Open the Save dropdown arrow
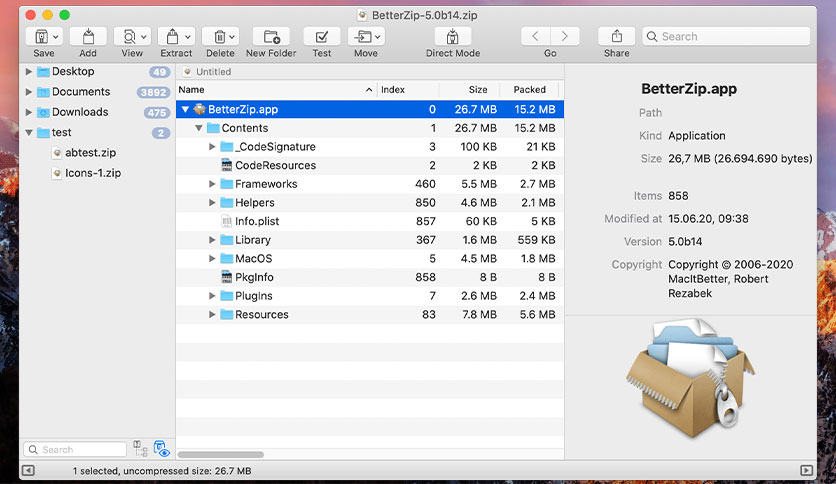The height and width of the screenshot is (484, 836). pyautogui.click(x=55, y=37)
